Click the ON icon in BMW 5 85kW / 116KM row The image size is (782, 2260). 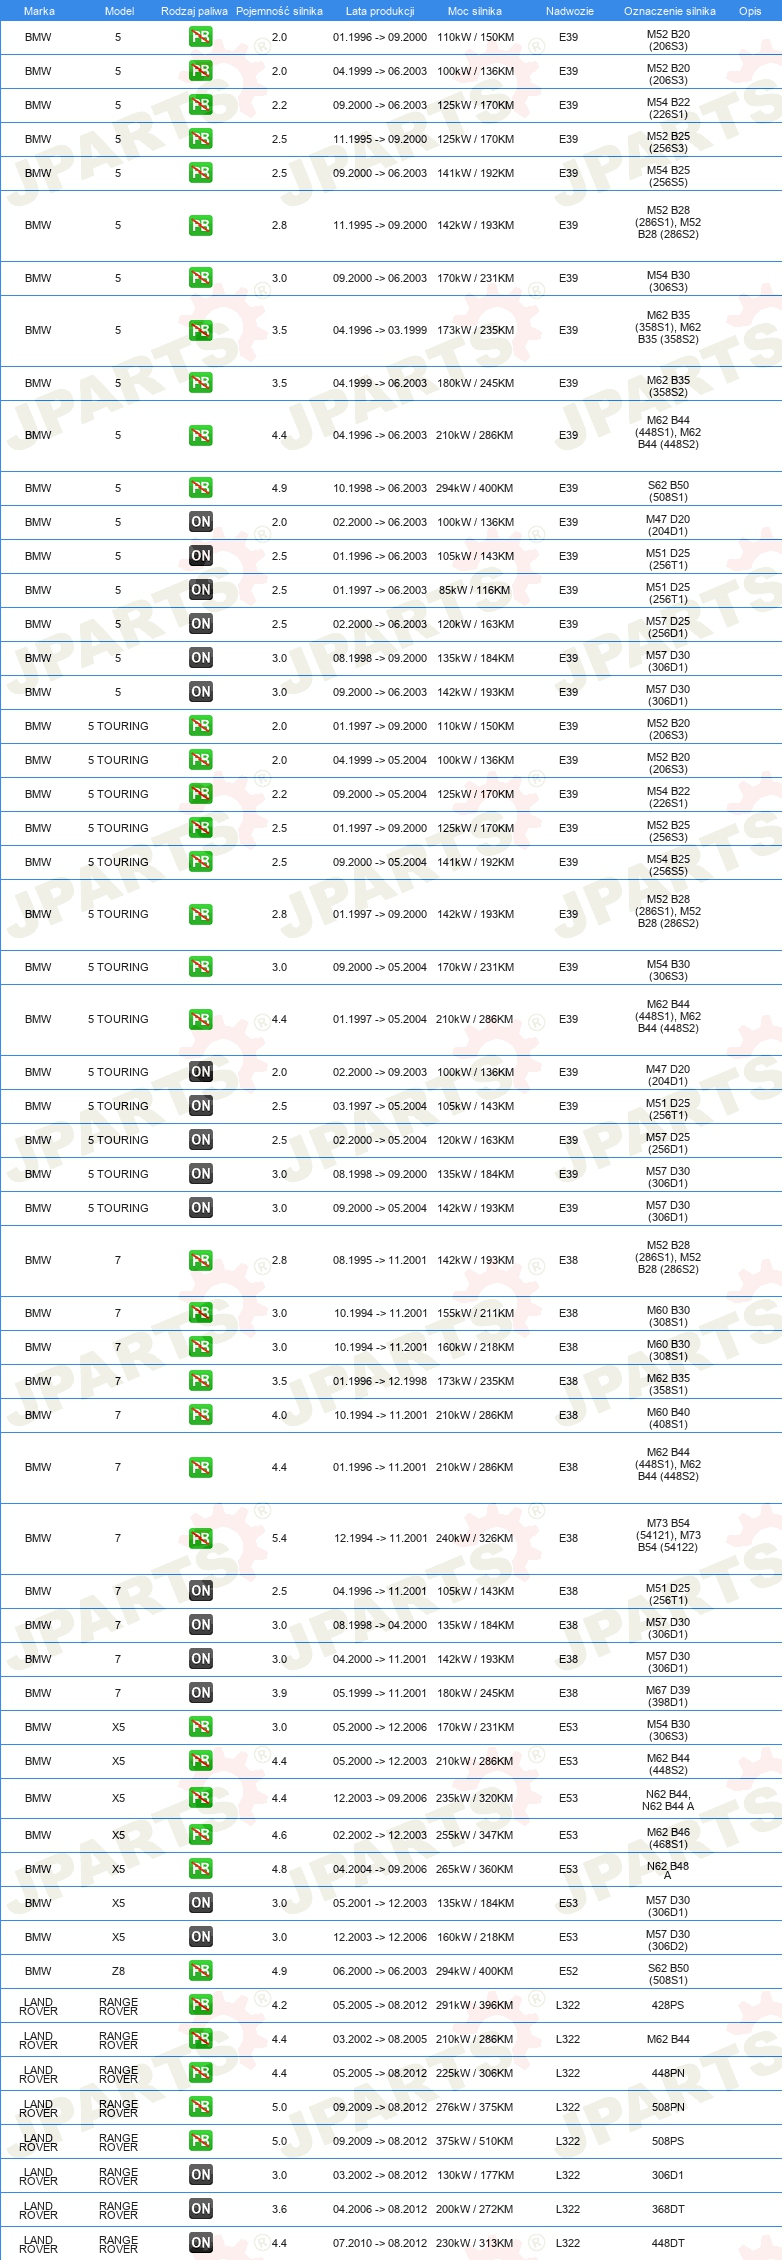click(201, 590)
